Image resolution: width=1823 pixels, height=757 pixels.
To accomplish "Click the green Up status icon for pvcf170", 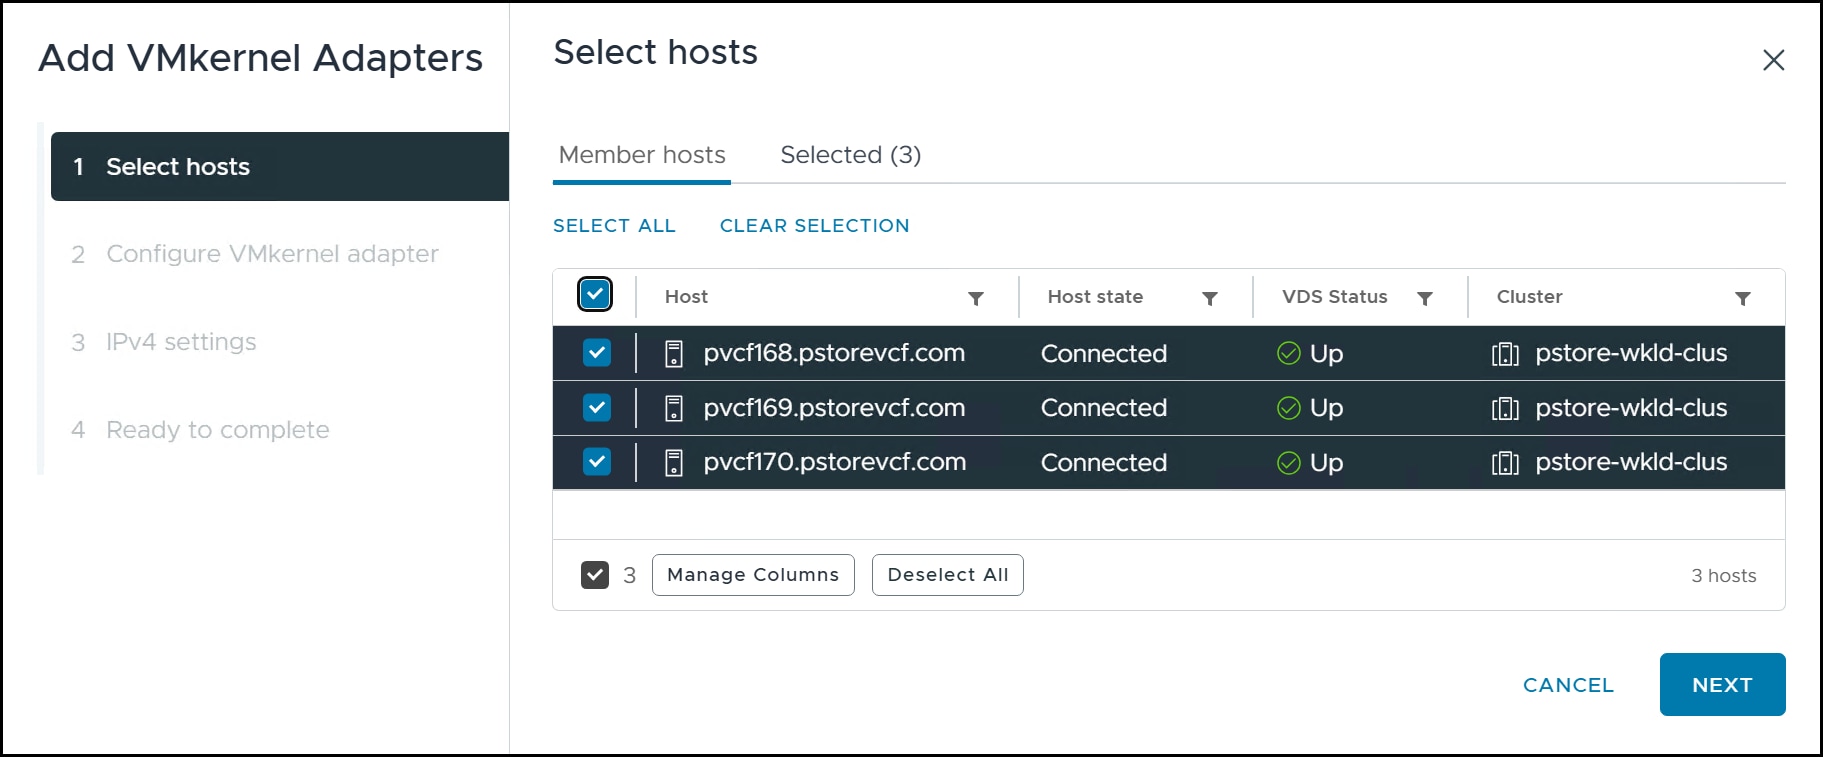I will (1289, 462).
